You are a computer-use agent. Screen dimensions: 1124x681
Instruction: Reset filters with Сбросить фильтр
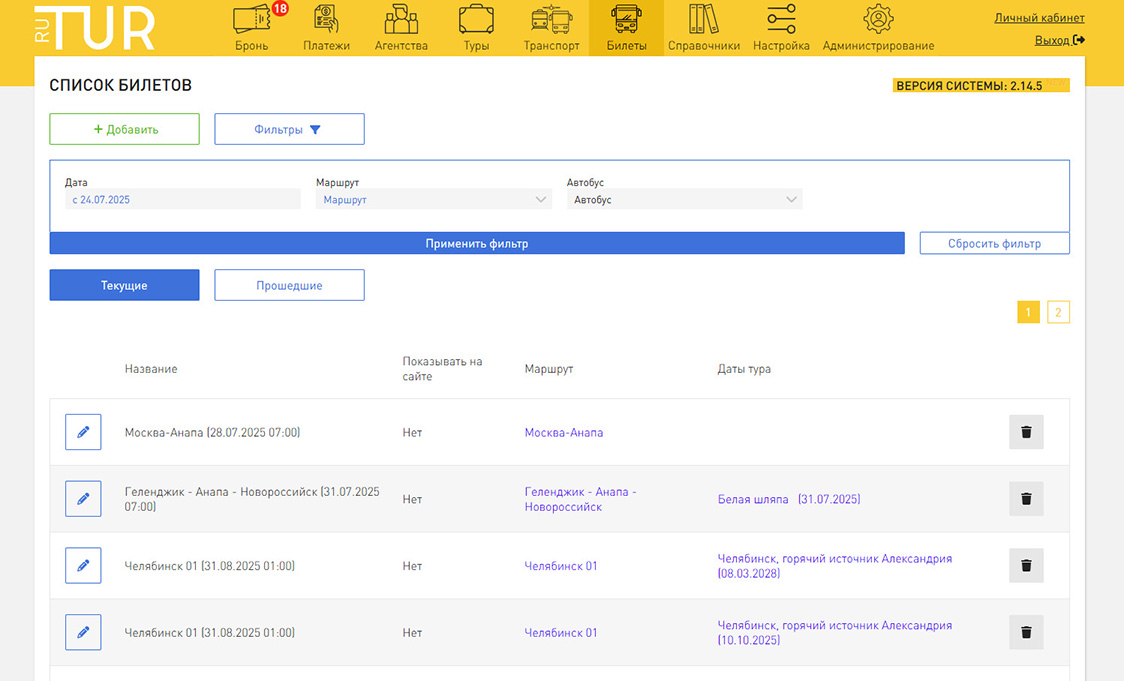pyautogui.click(x=994, y=243)
